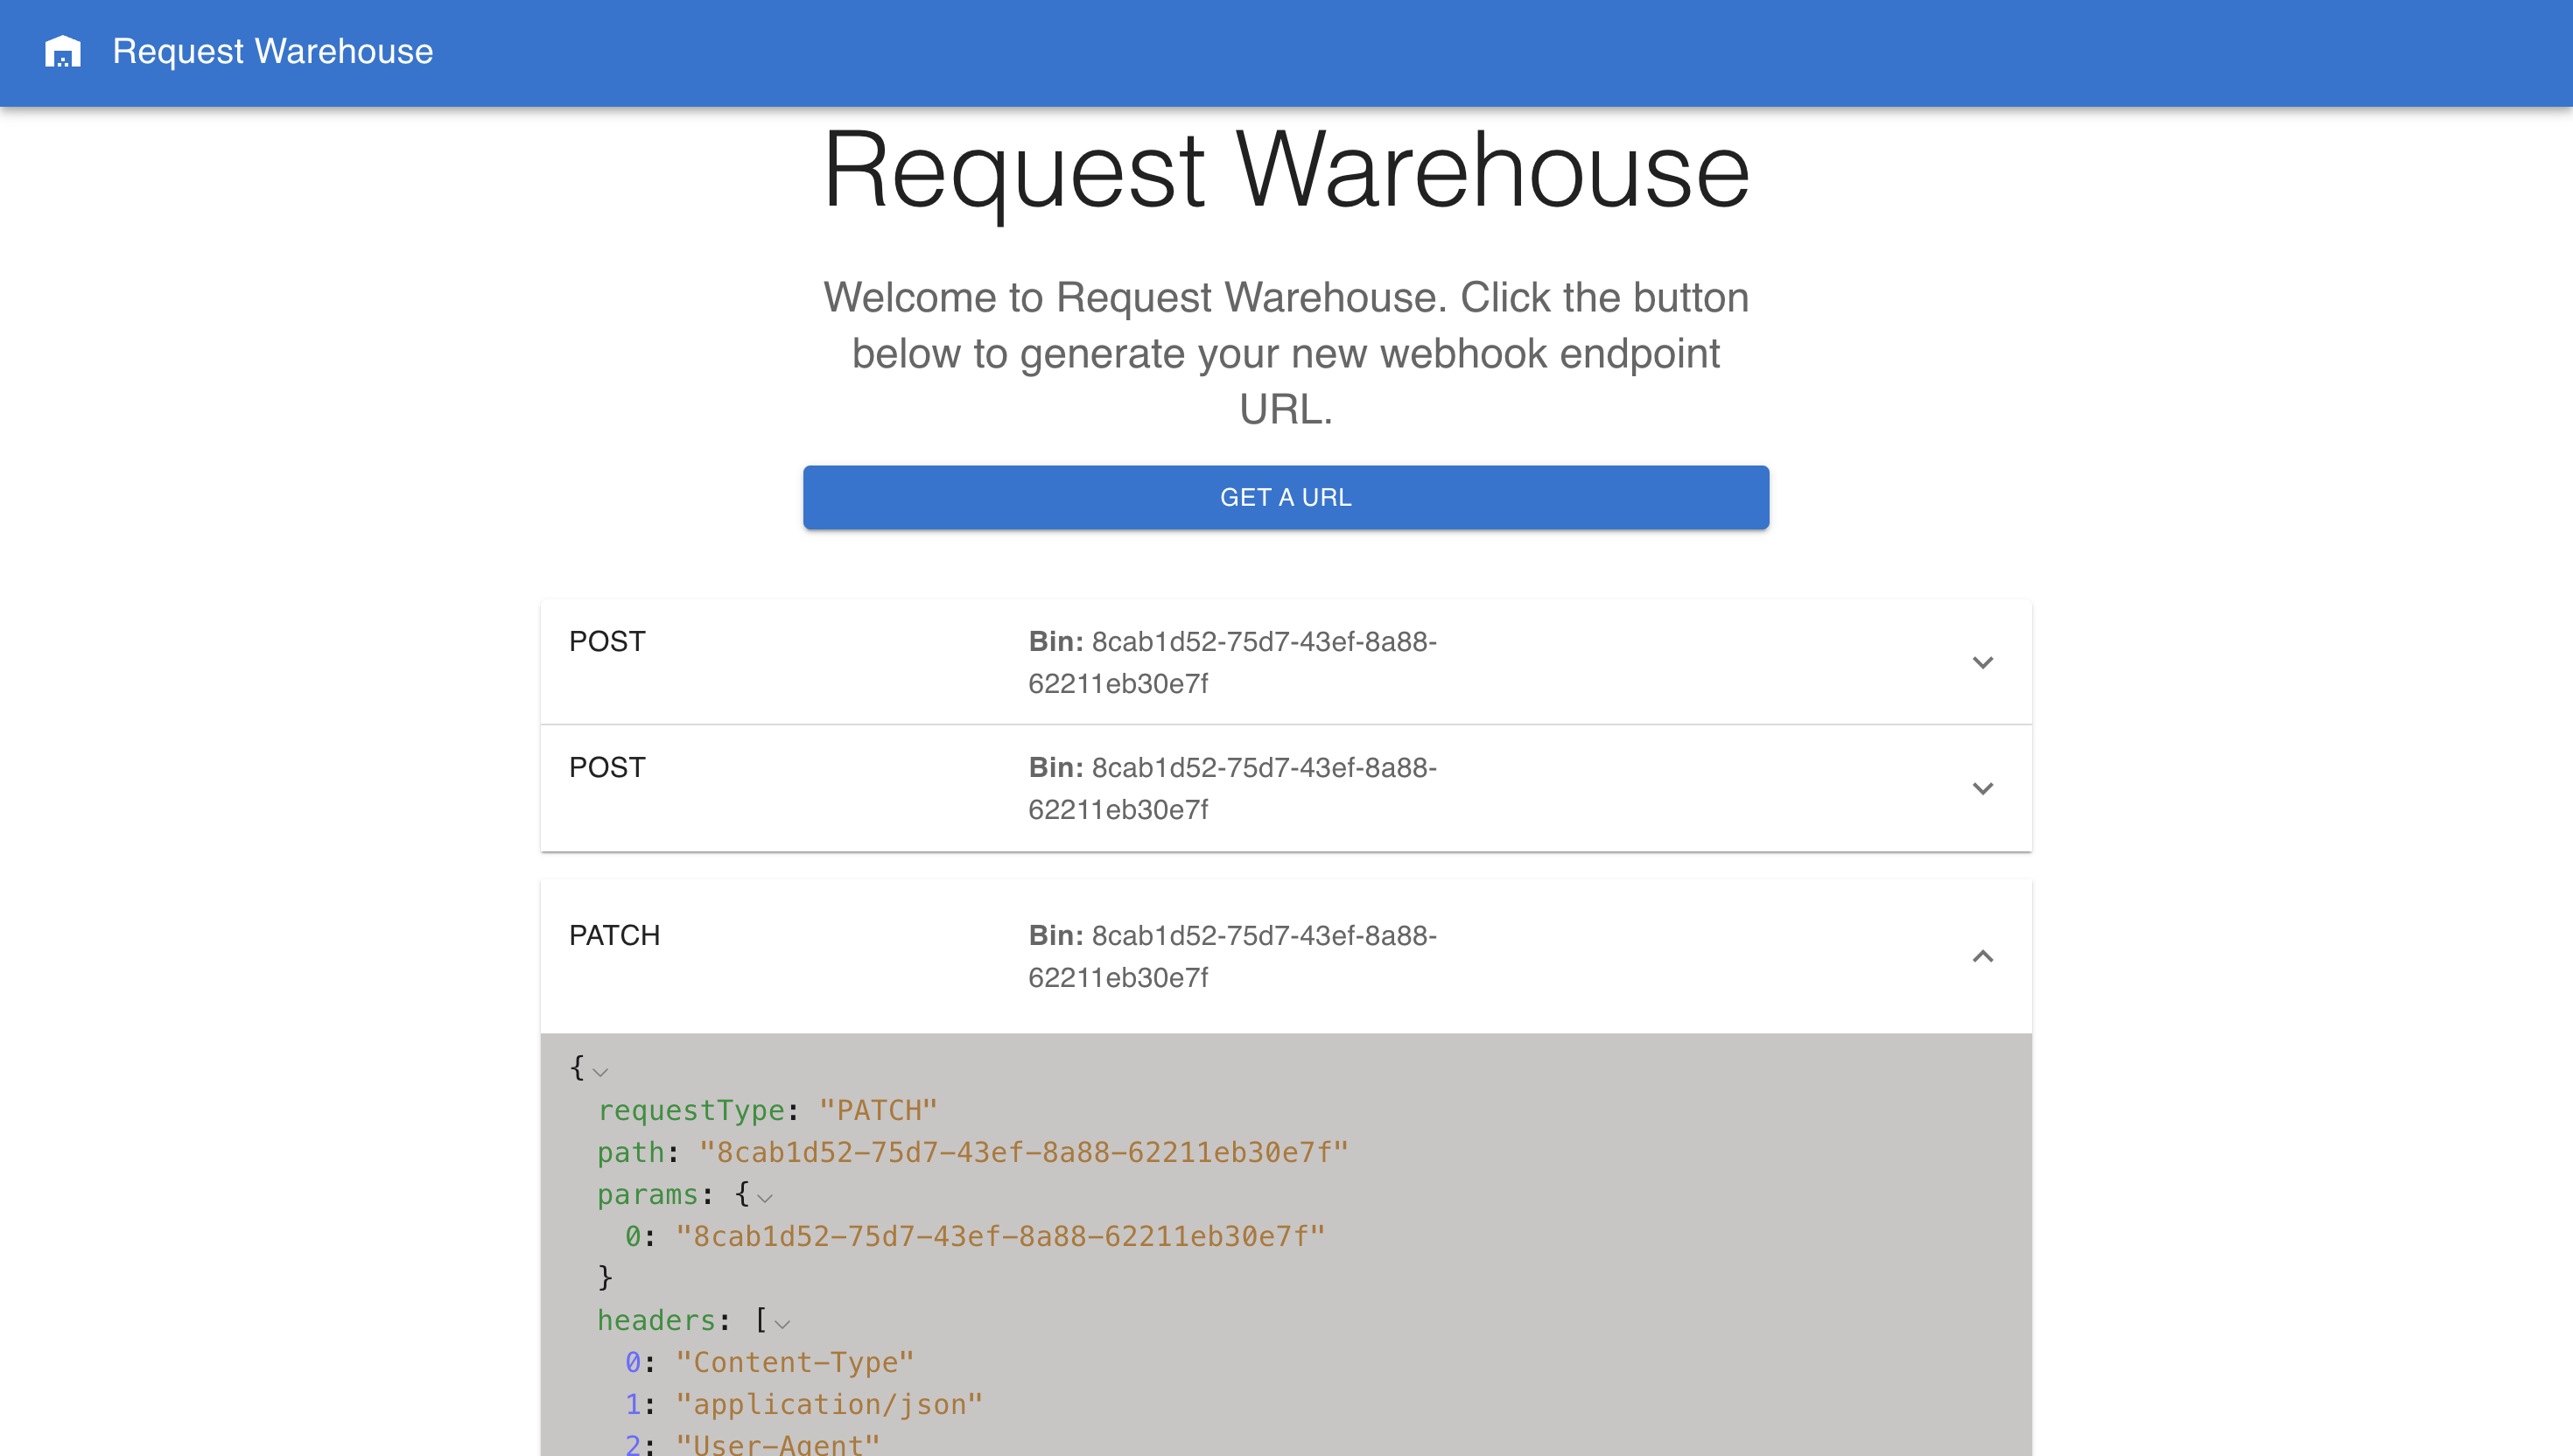
Task: Select the second POST method label
Action: tap(607, 768)
